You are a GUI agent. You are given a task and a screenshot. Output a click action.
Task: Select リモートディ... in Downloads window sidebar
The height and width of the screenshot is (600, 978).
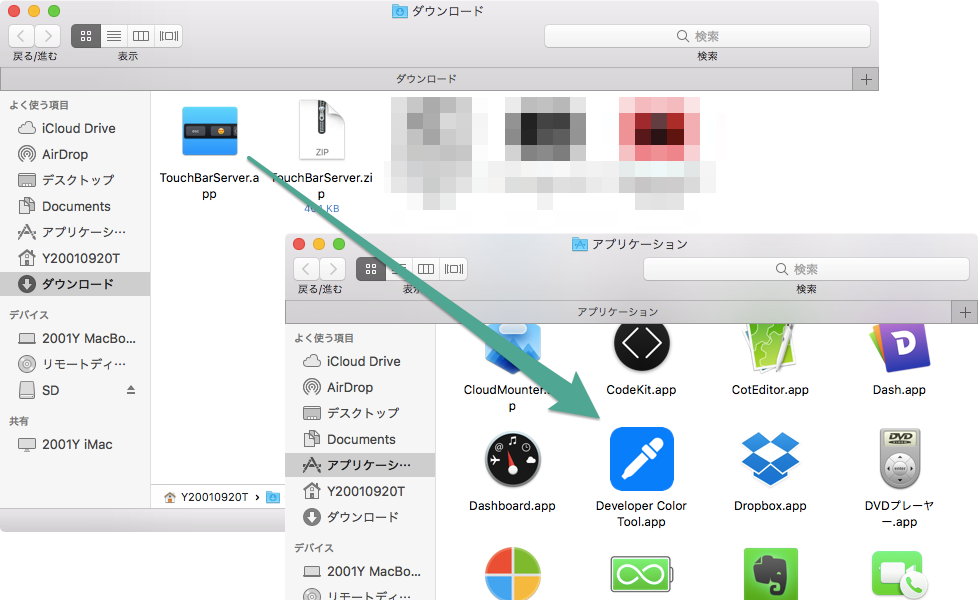click(75, 364)
